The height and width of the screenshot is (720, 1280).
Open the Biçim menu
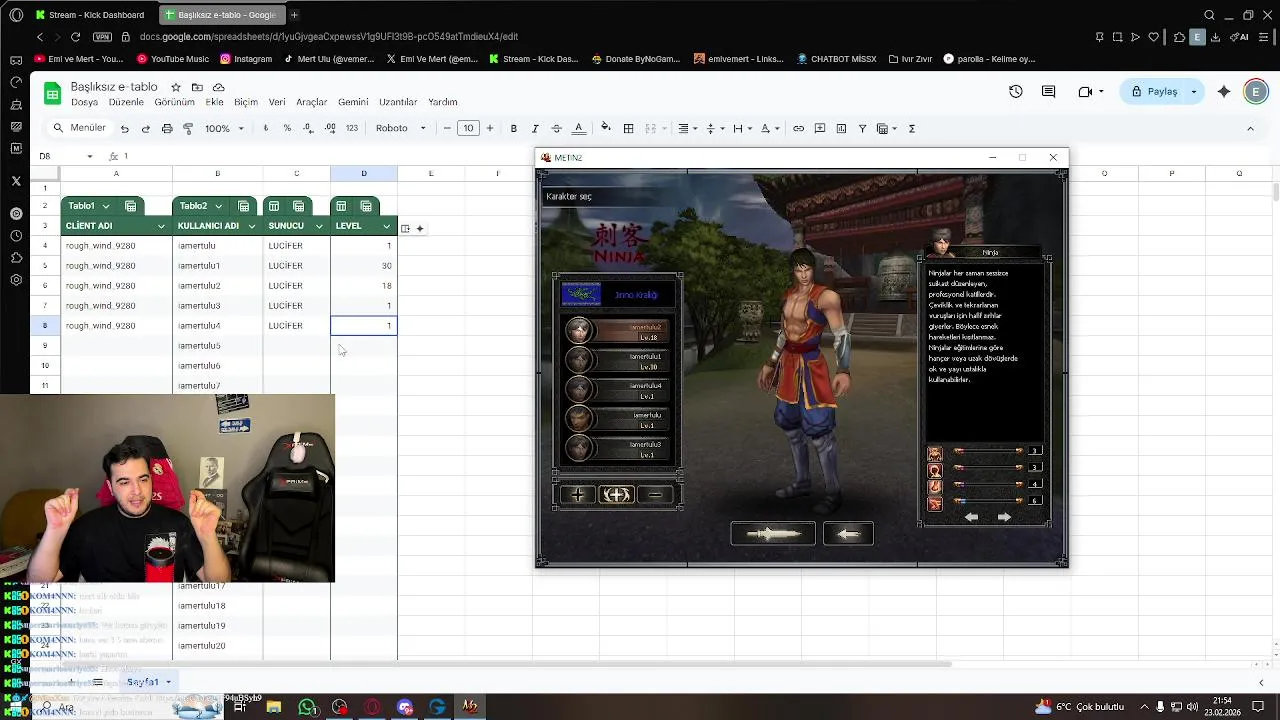246,102
